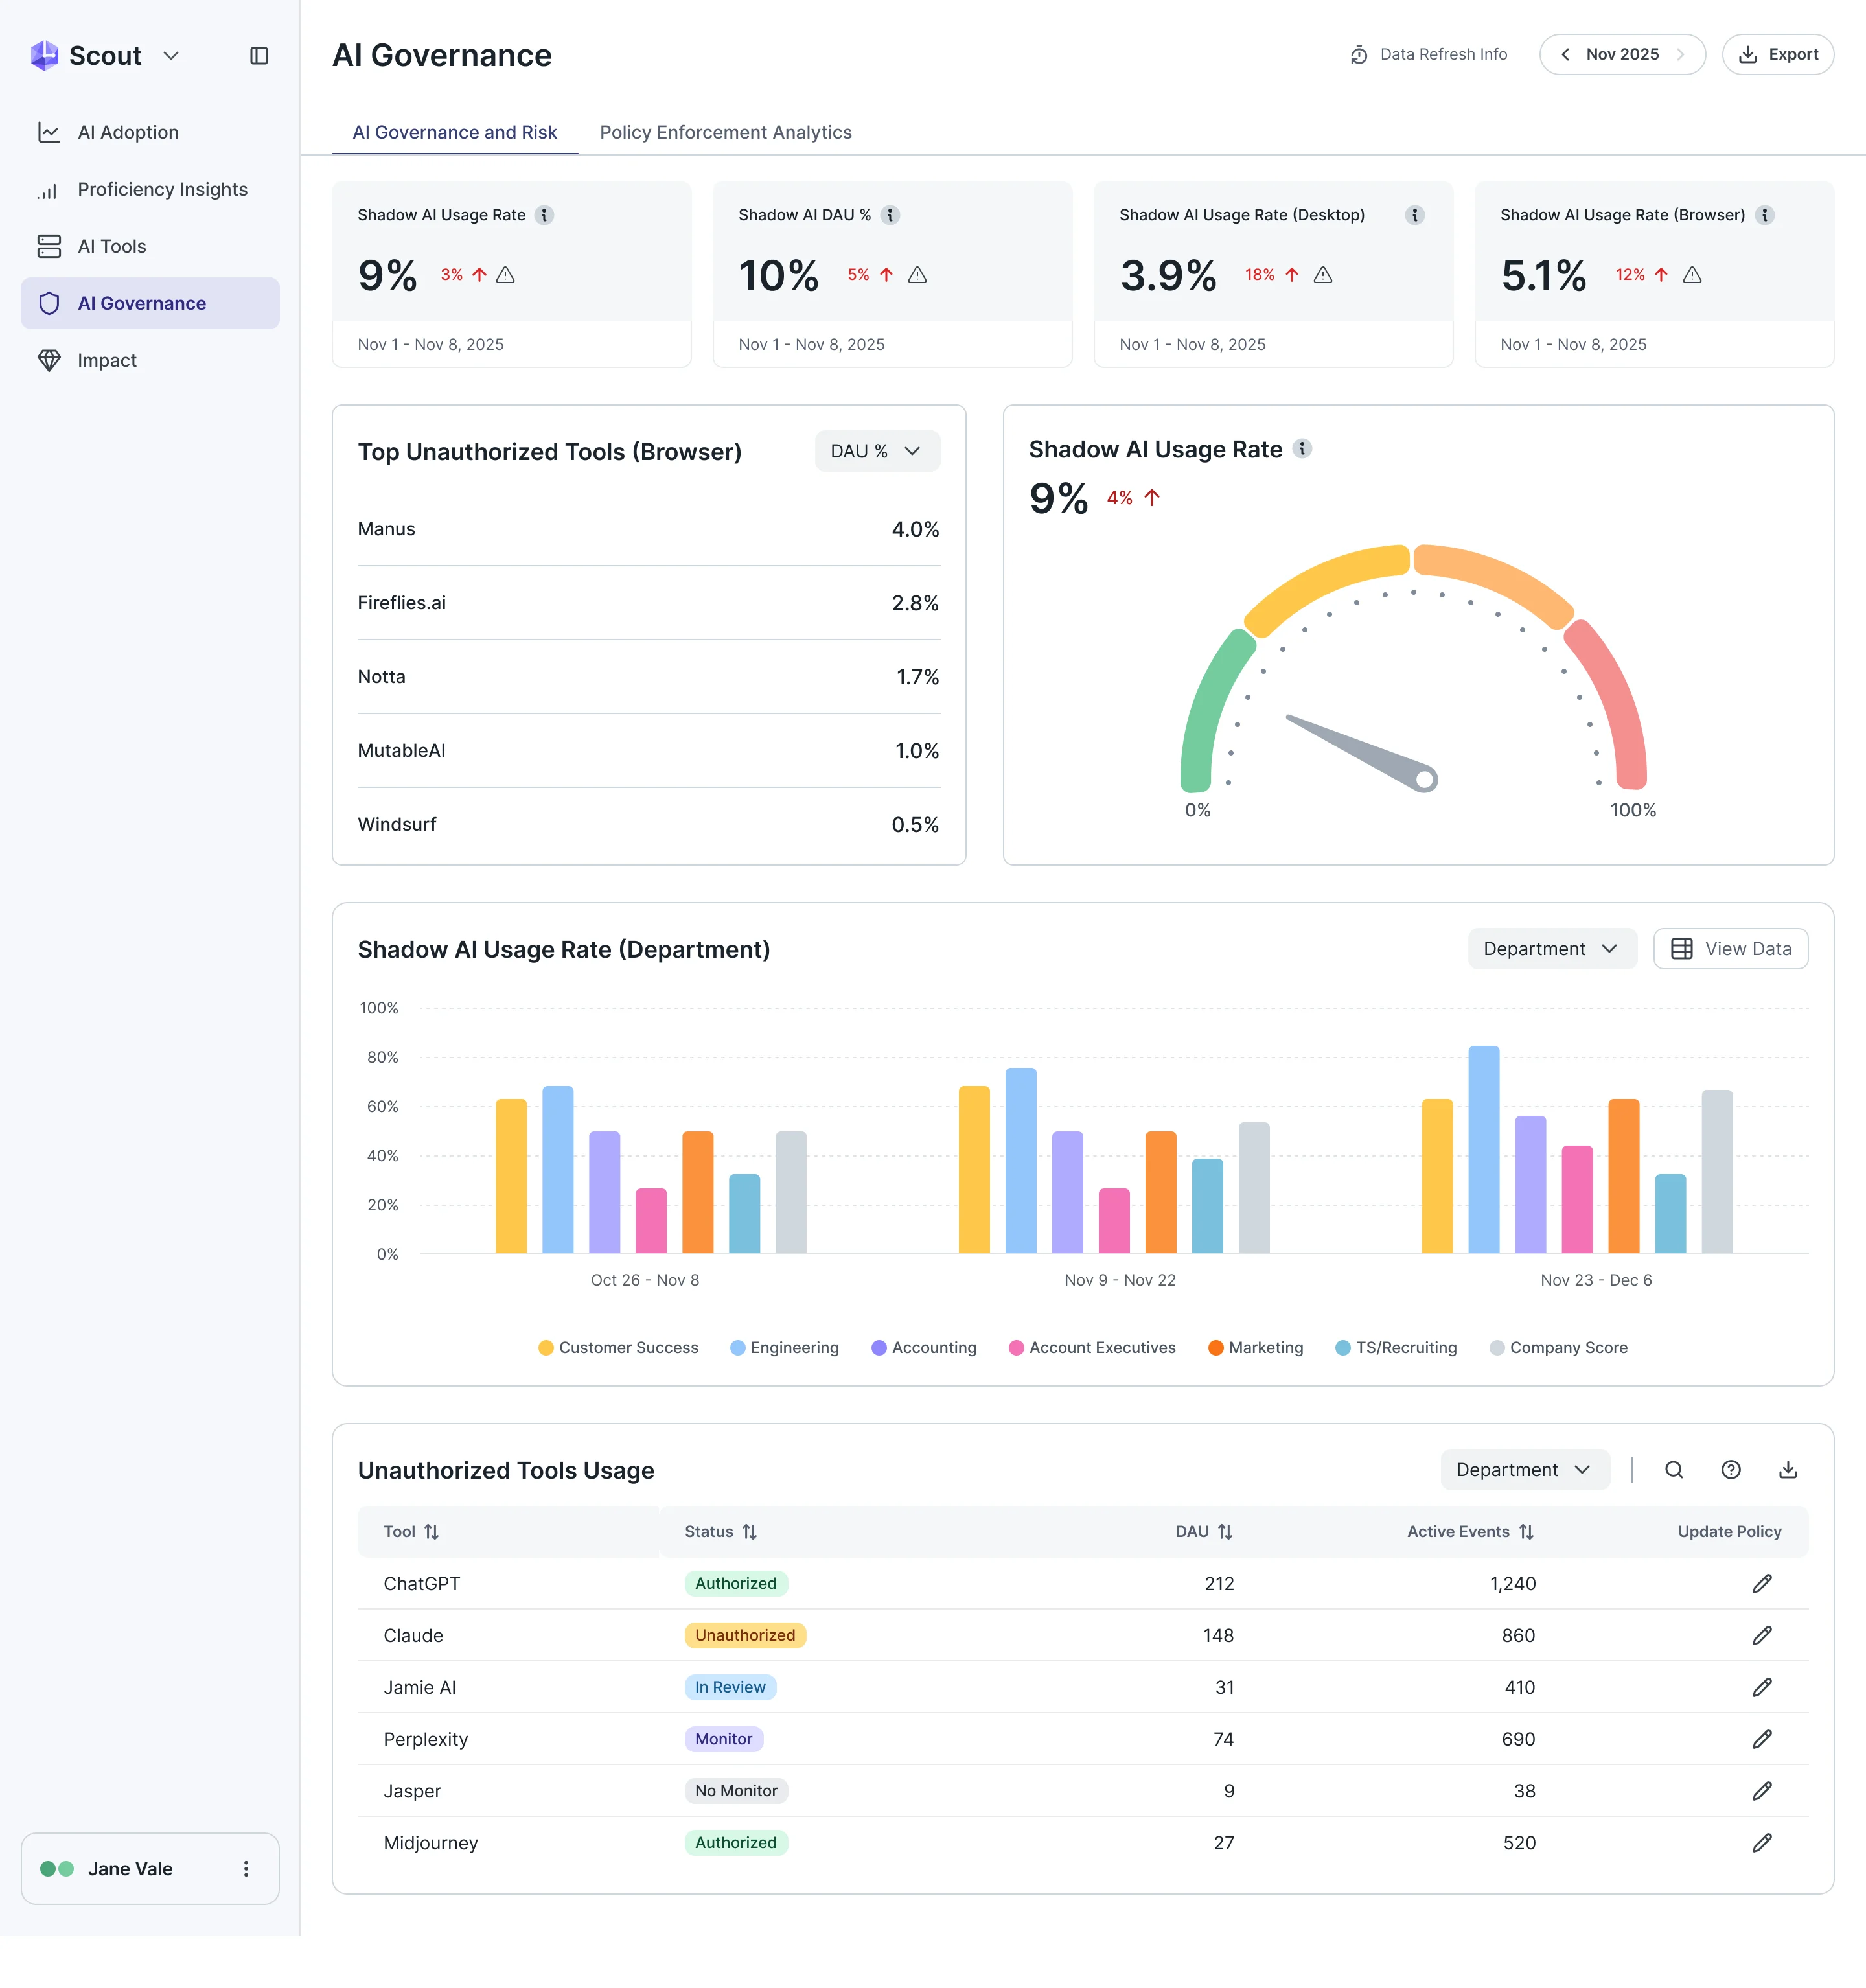The width and height of the screenshot is (1866, 1988).
Task: Open the DAU % dropdown for unauthorized tools
Action: [x=877, y=451]
